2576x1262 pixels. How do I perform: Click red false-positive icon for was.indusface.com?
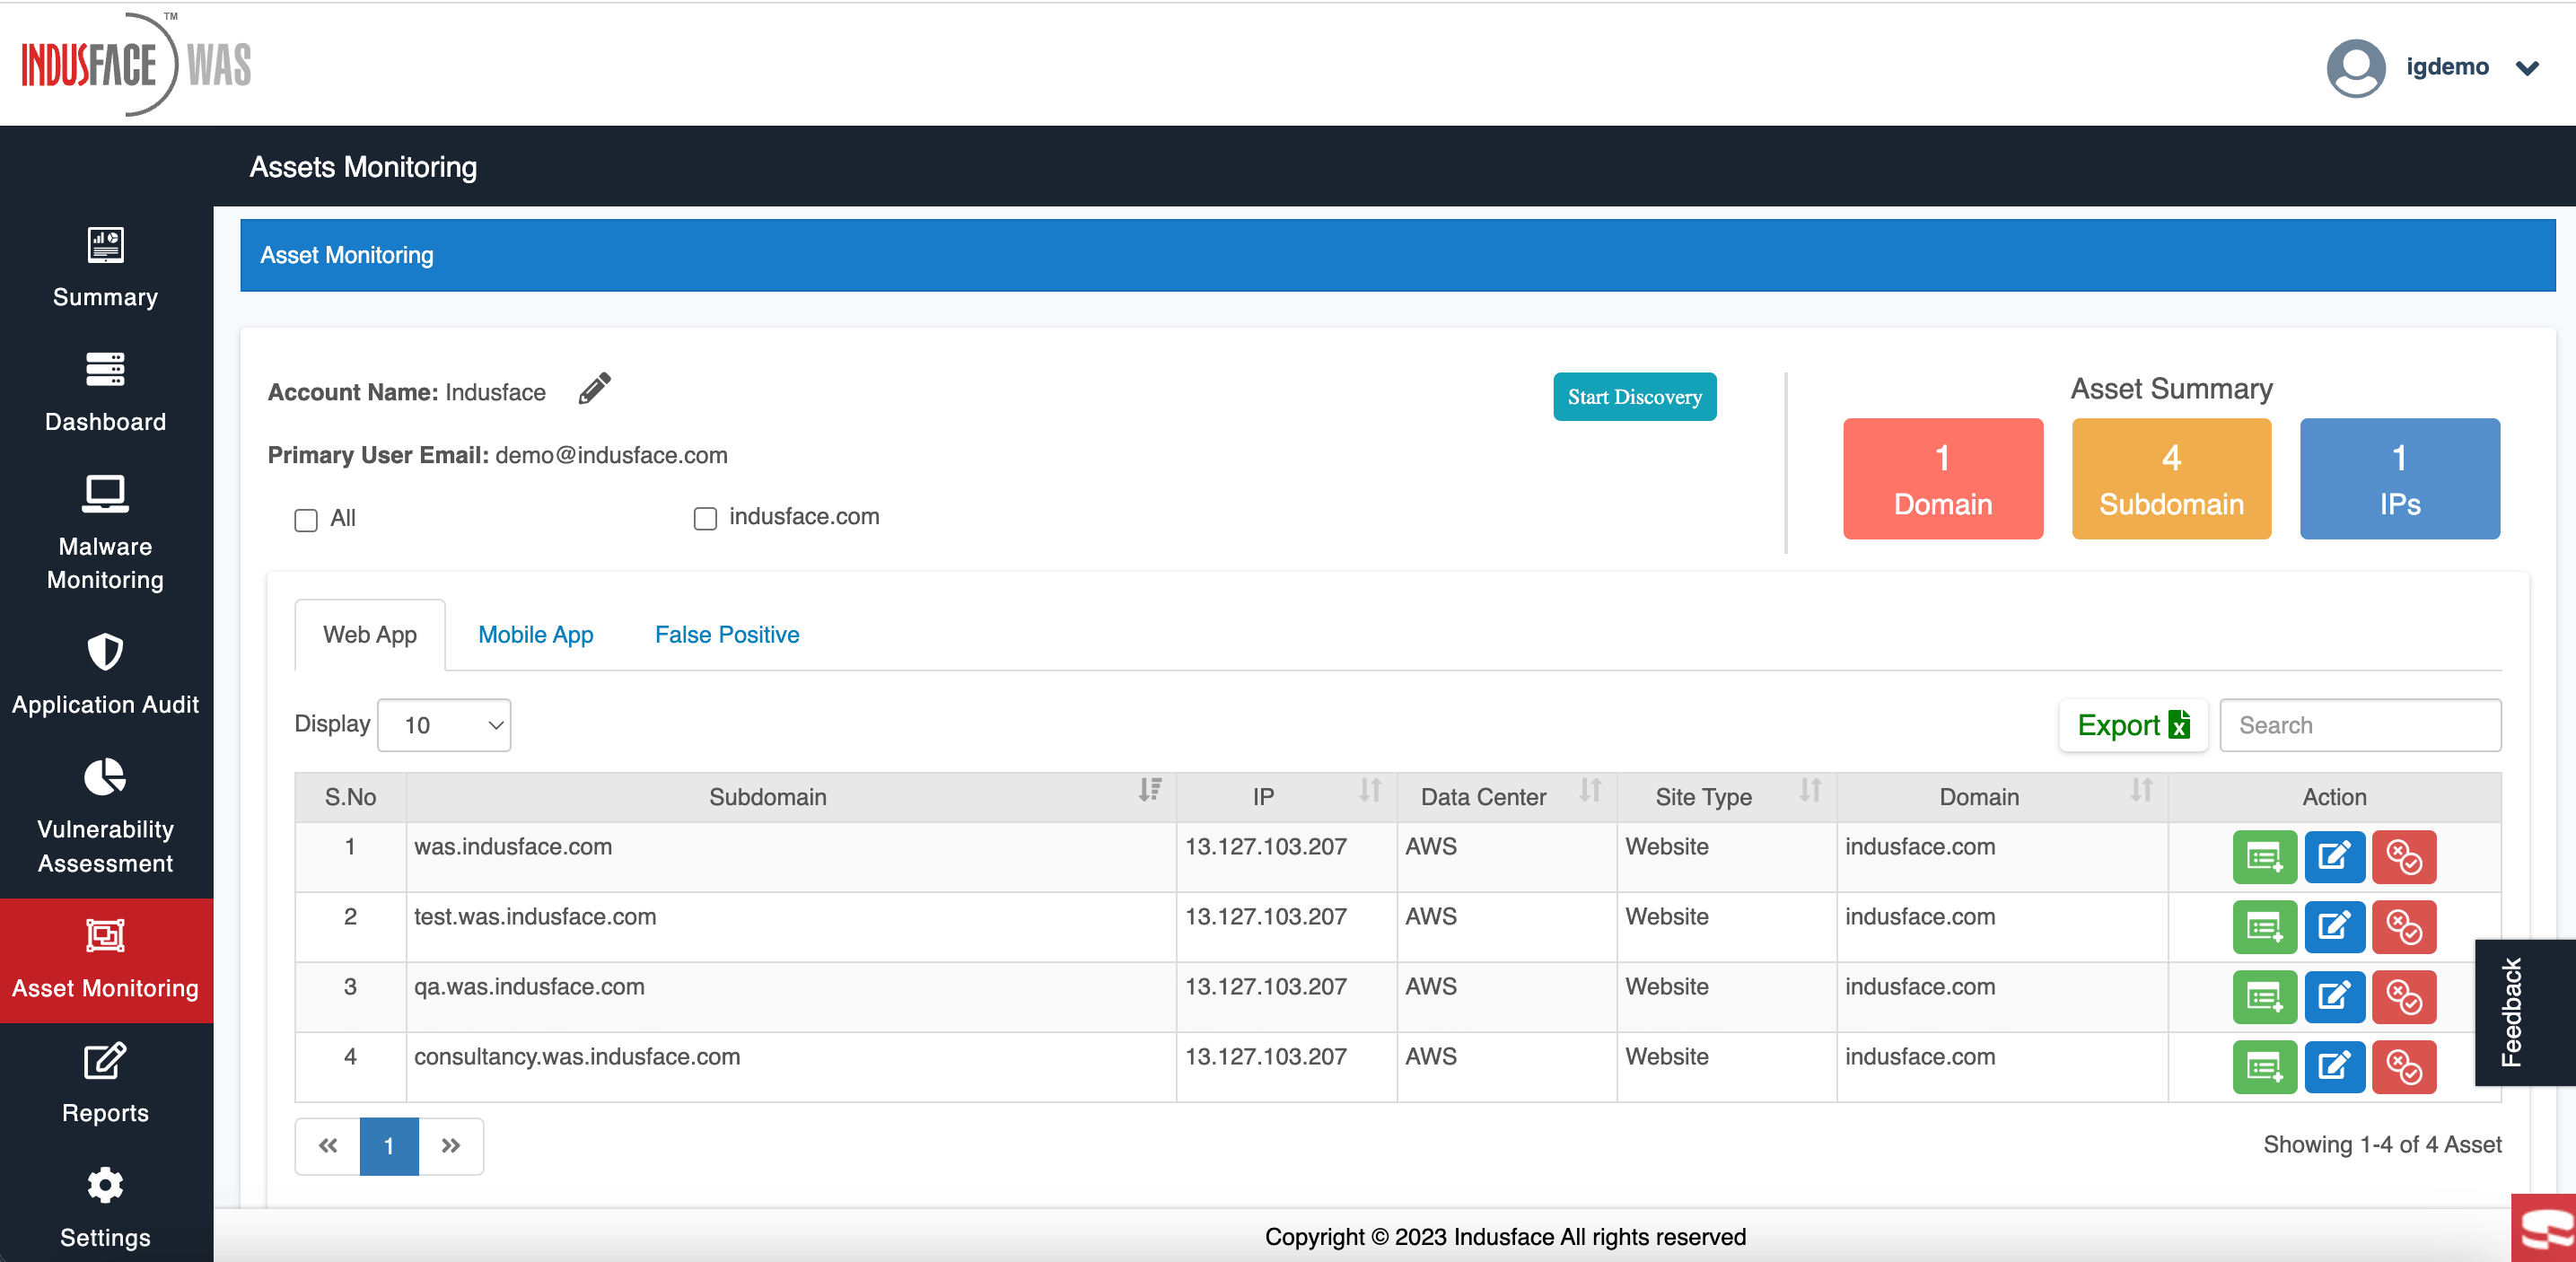point(2404,857)
